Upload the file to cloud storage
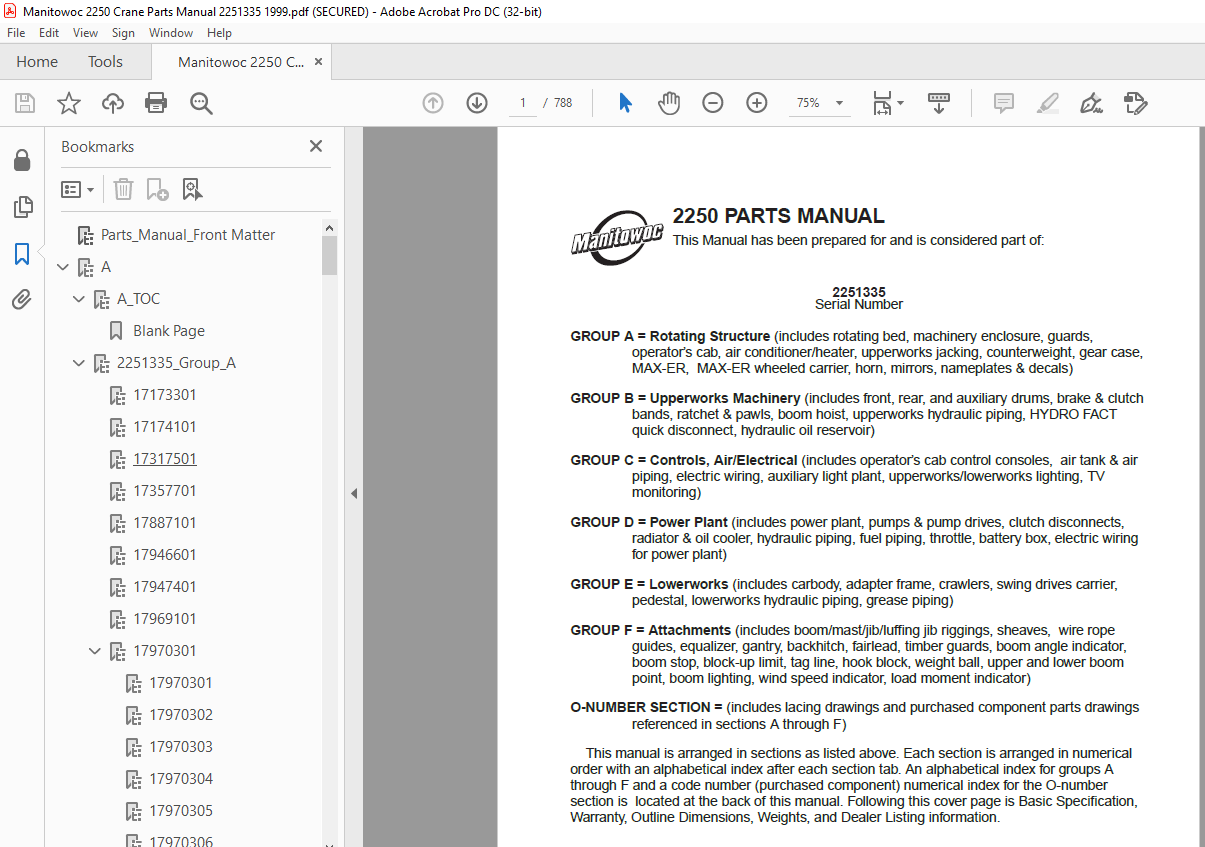 pos(113,103)
